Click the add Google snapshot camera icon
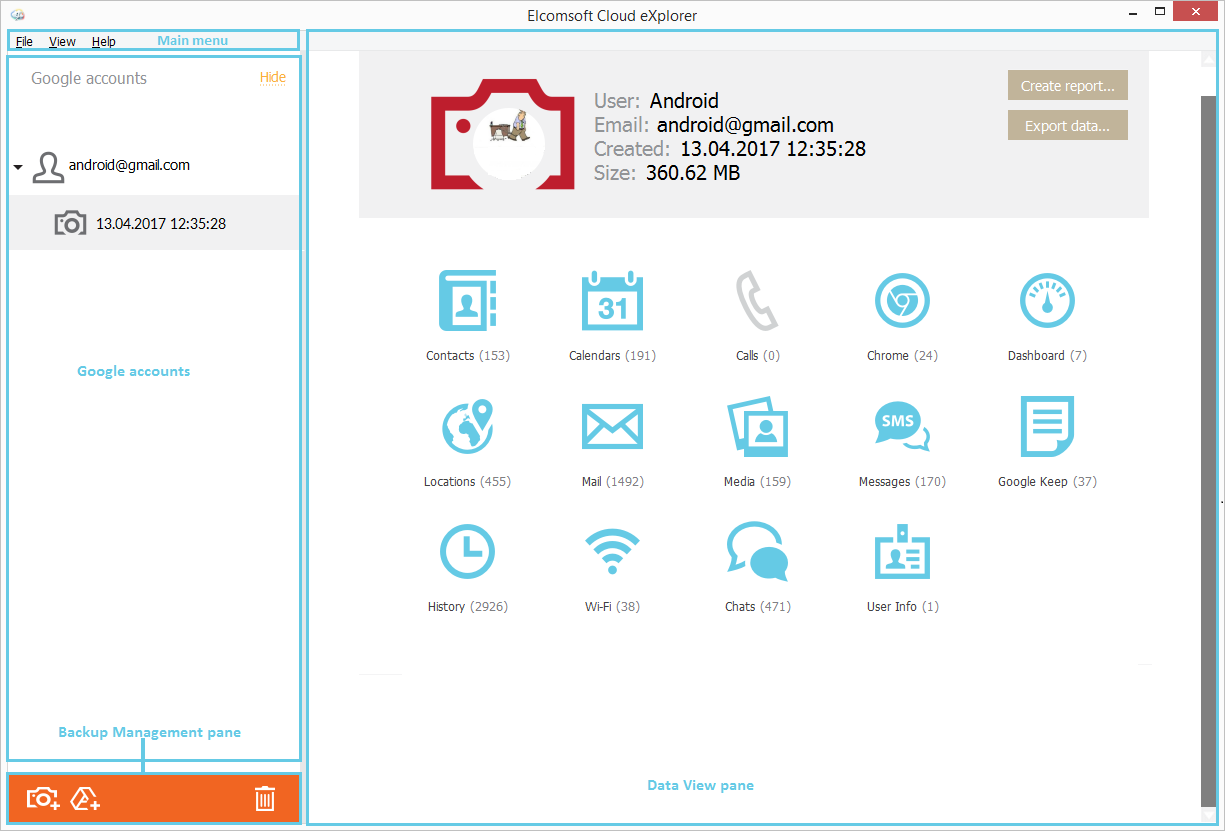The width and height of the screenshot is (1225, 831). click(43, 799)
